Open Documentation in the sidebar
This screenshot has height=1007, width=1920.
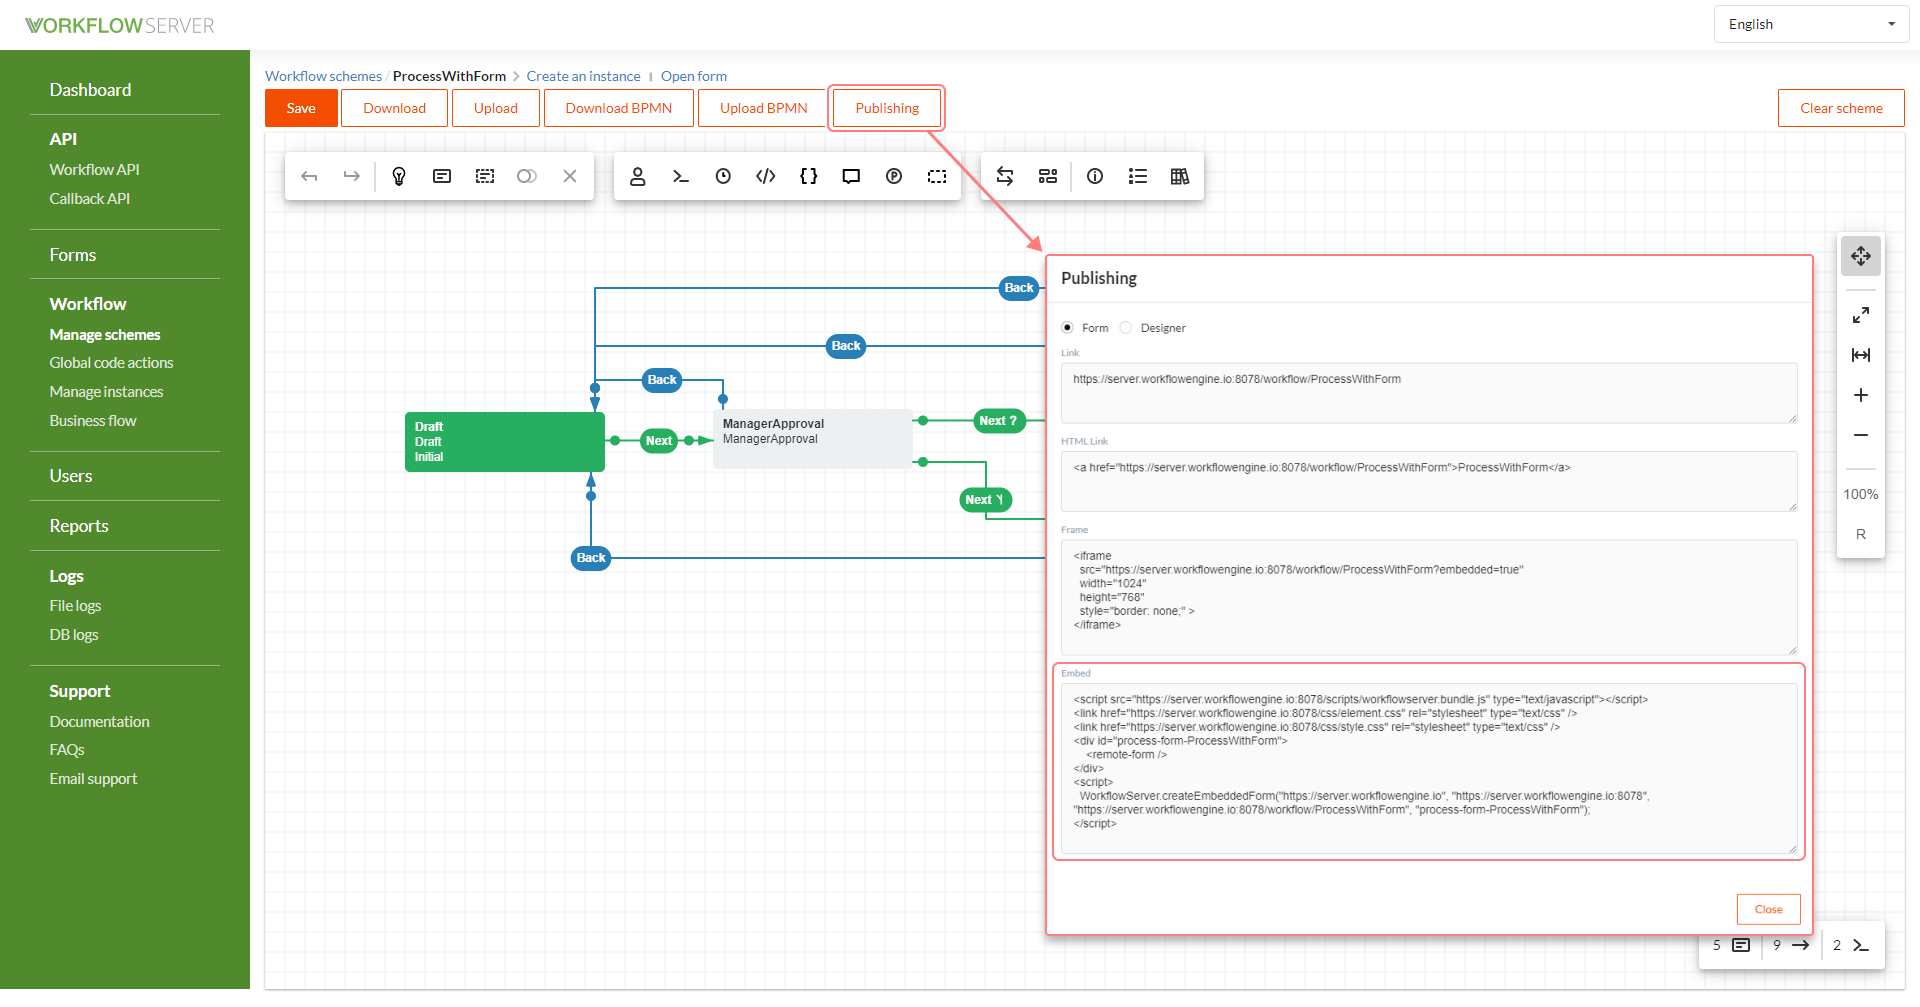pyautogui.click(x=100, y=722)
